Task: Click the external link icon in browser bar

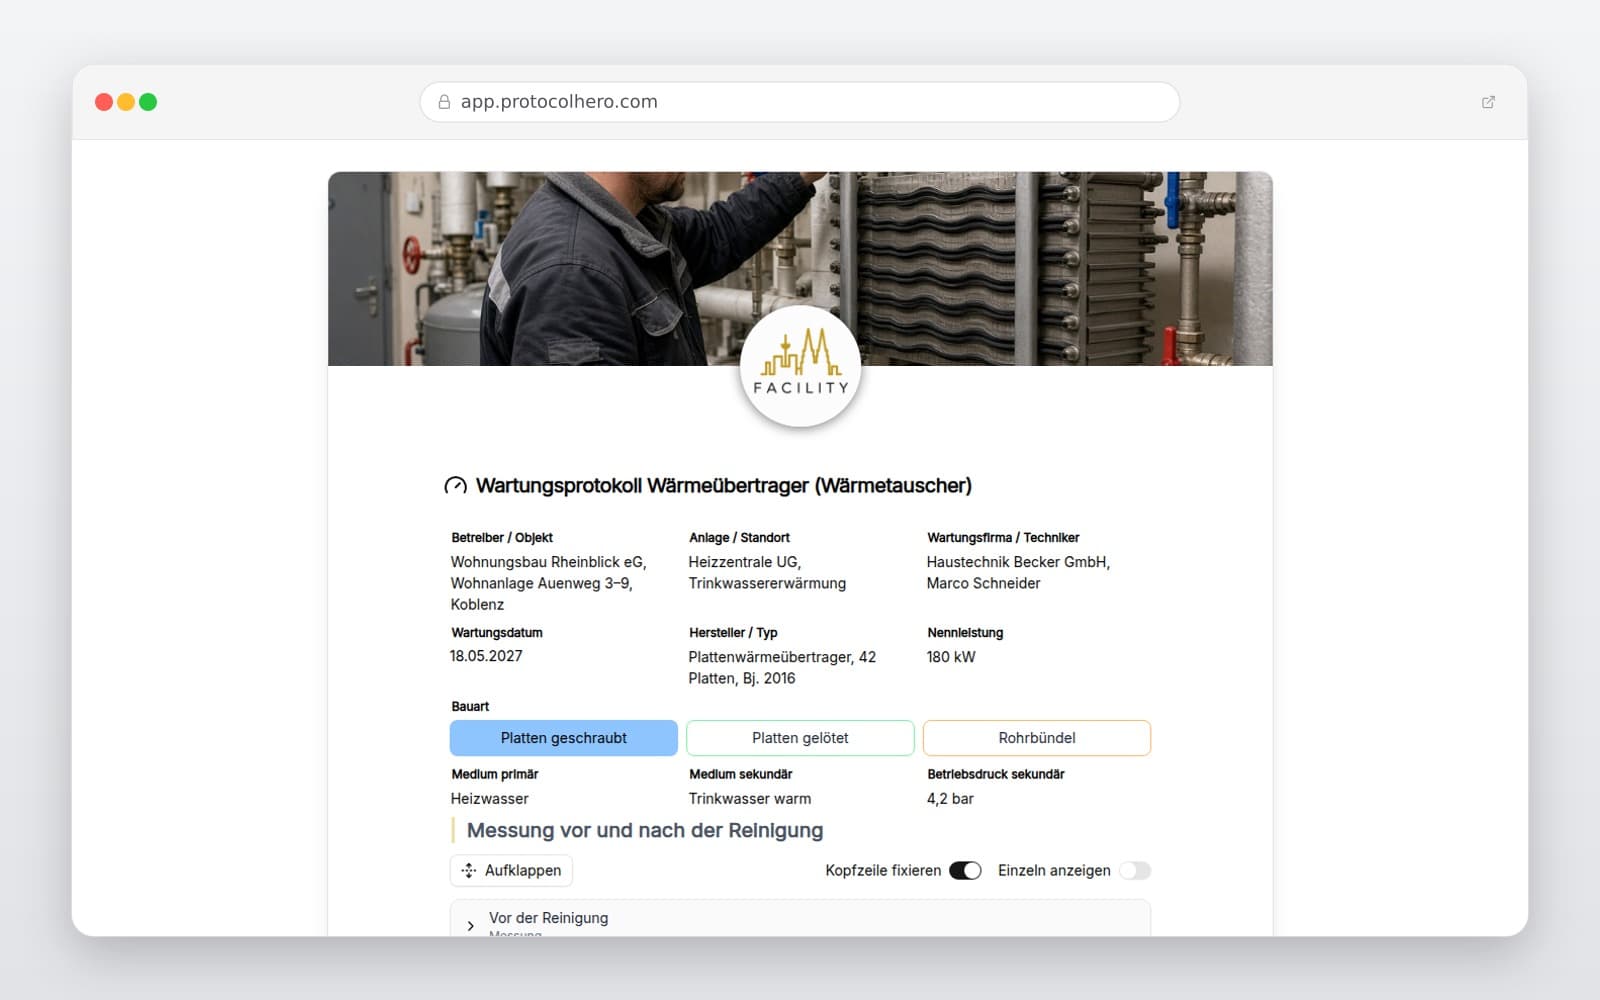Action: [1488, 102]
